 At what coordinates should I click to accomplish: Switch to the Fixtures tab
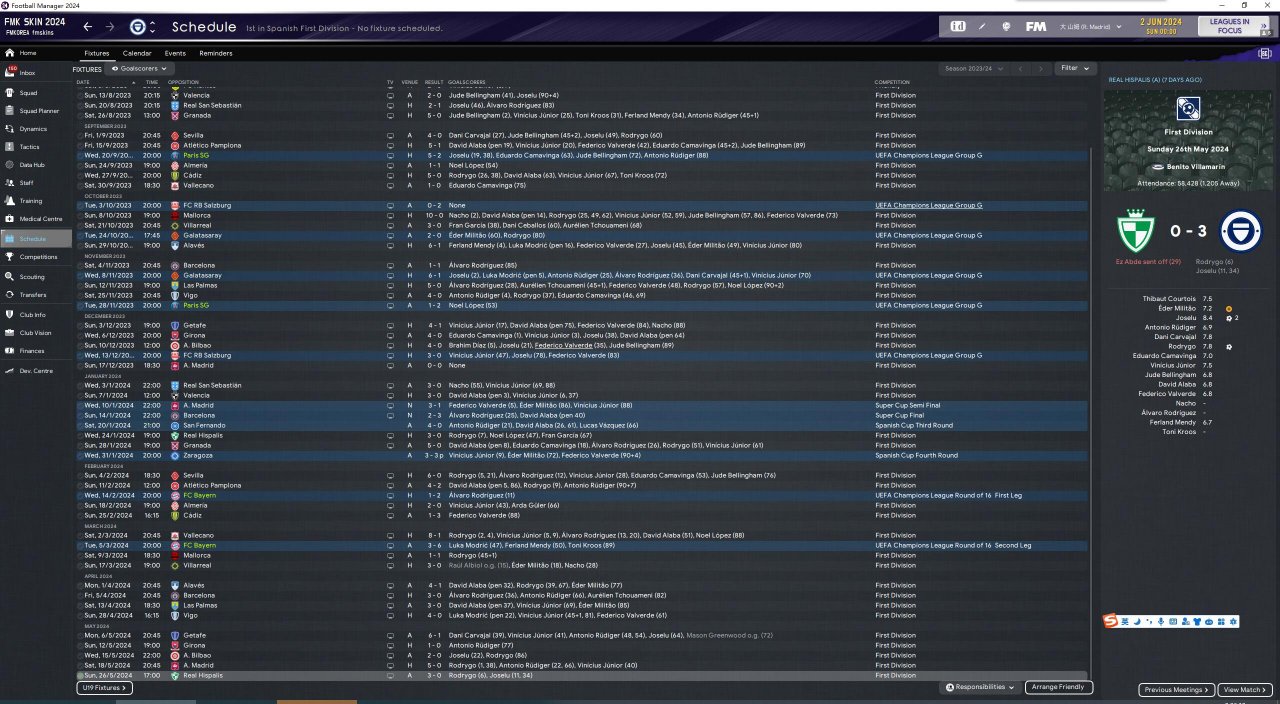tap(97, 53)
